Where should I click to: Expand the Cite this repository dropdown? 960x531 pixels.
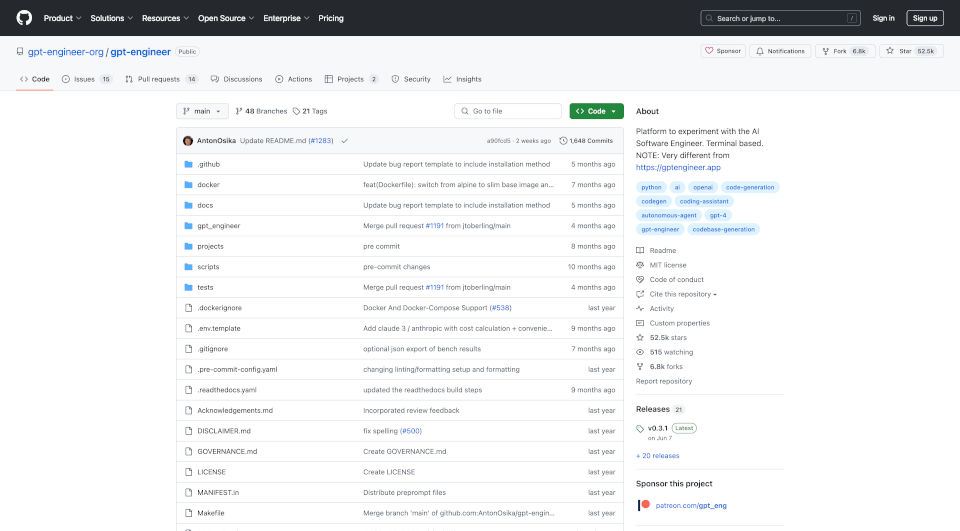point(683,294)
